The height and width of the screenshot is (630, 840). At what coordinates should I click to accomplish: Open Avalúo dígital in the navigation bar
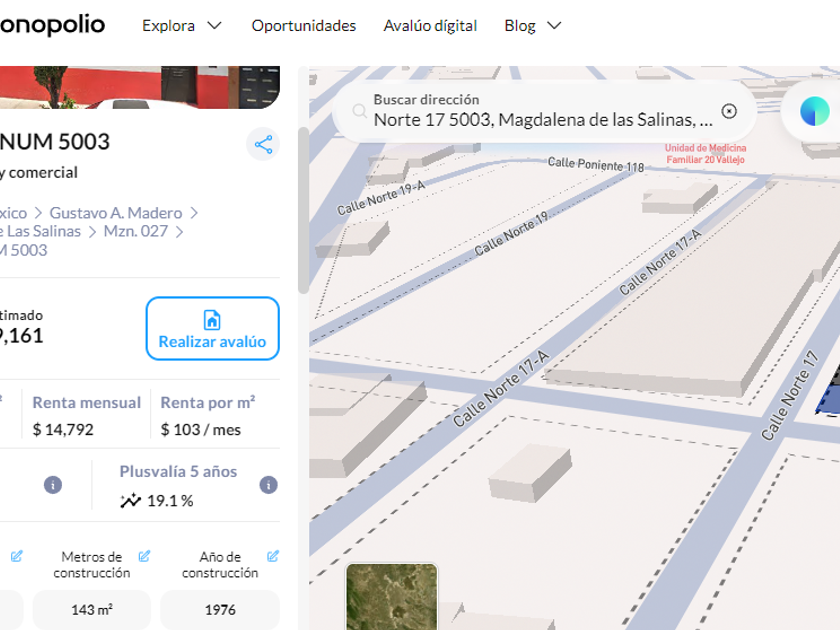(x=430, y=26)
